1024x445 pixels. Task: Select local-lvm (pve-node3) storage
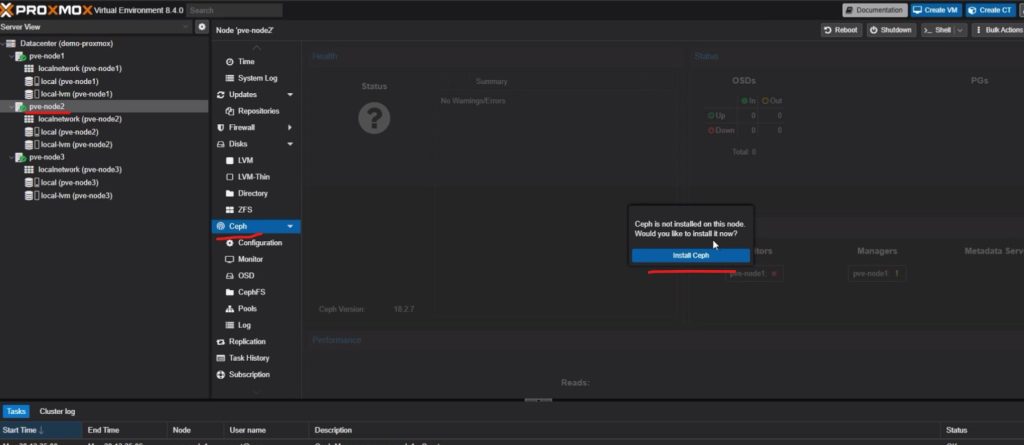[76, 195]
